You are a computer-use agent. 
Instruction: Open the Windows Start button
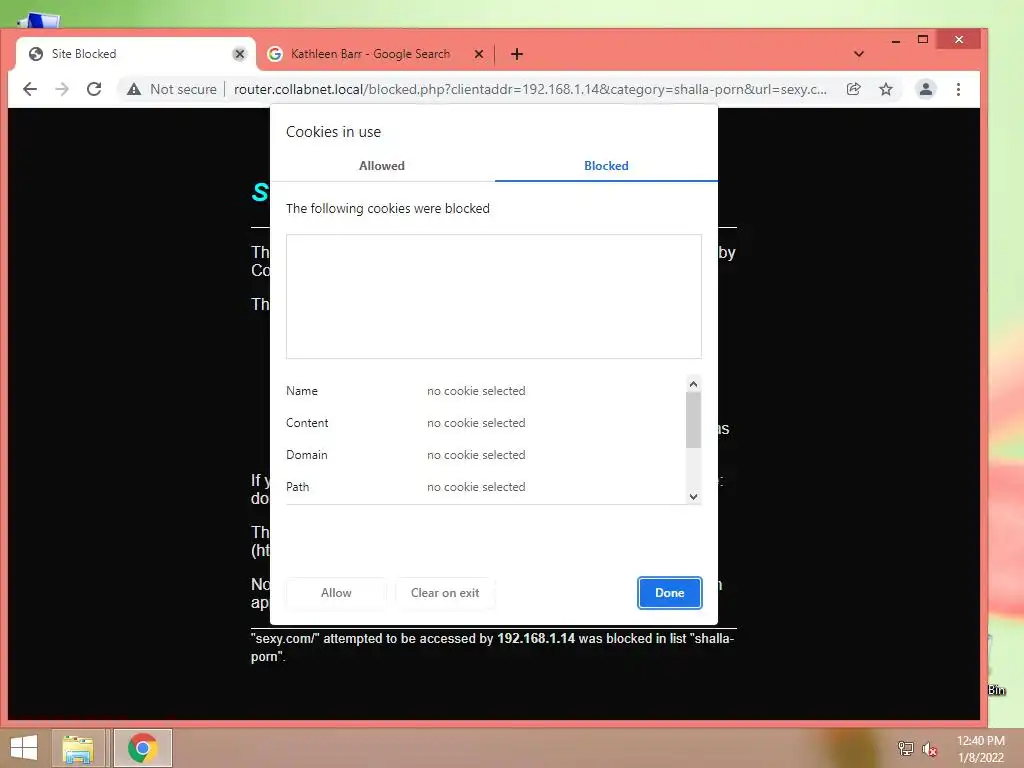[x=24, y=748]
